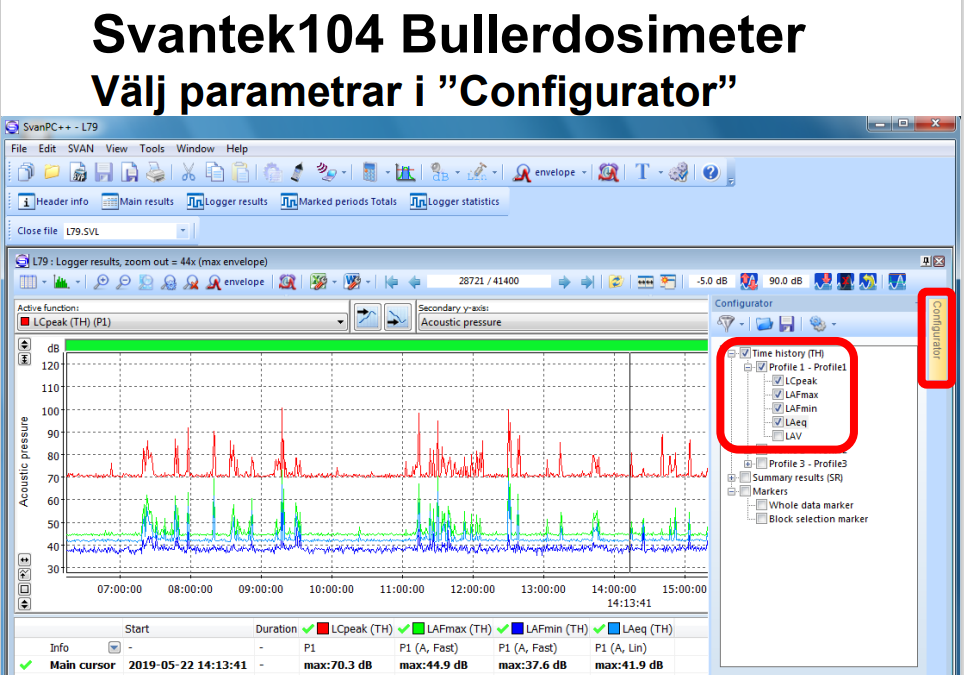The height and width of the screenshot is (675, 964).
Task: Collapse the Time history (TH) node
Action: point(732,353)
